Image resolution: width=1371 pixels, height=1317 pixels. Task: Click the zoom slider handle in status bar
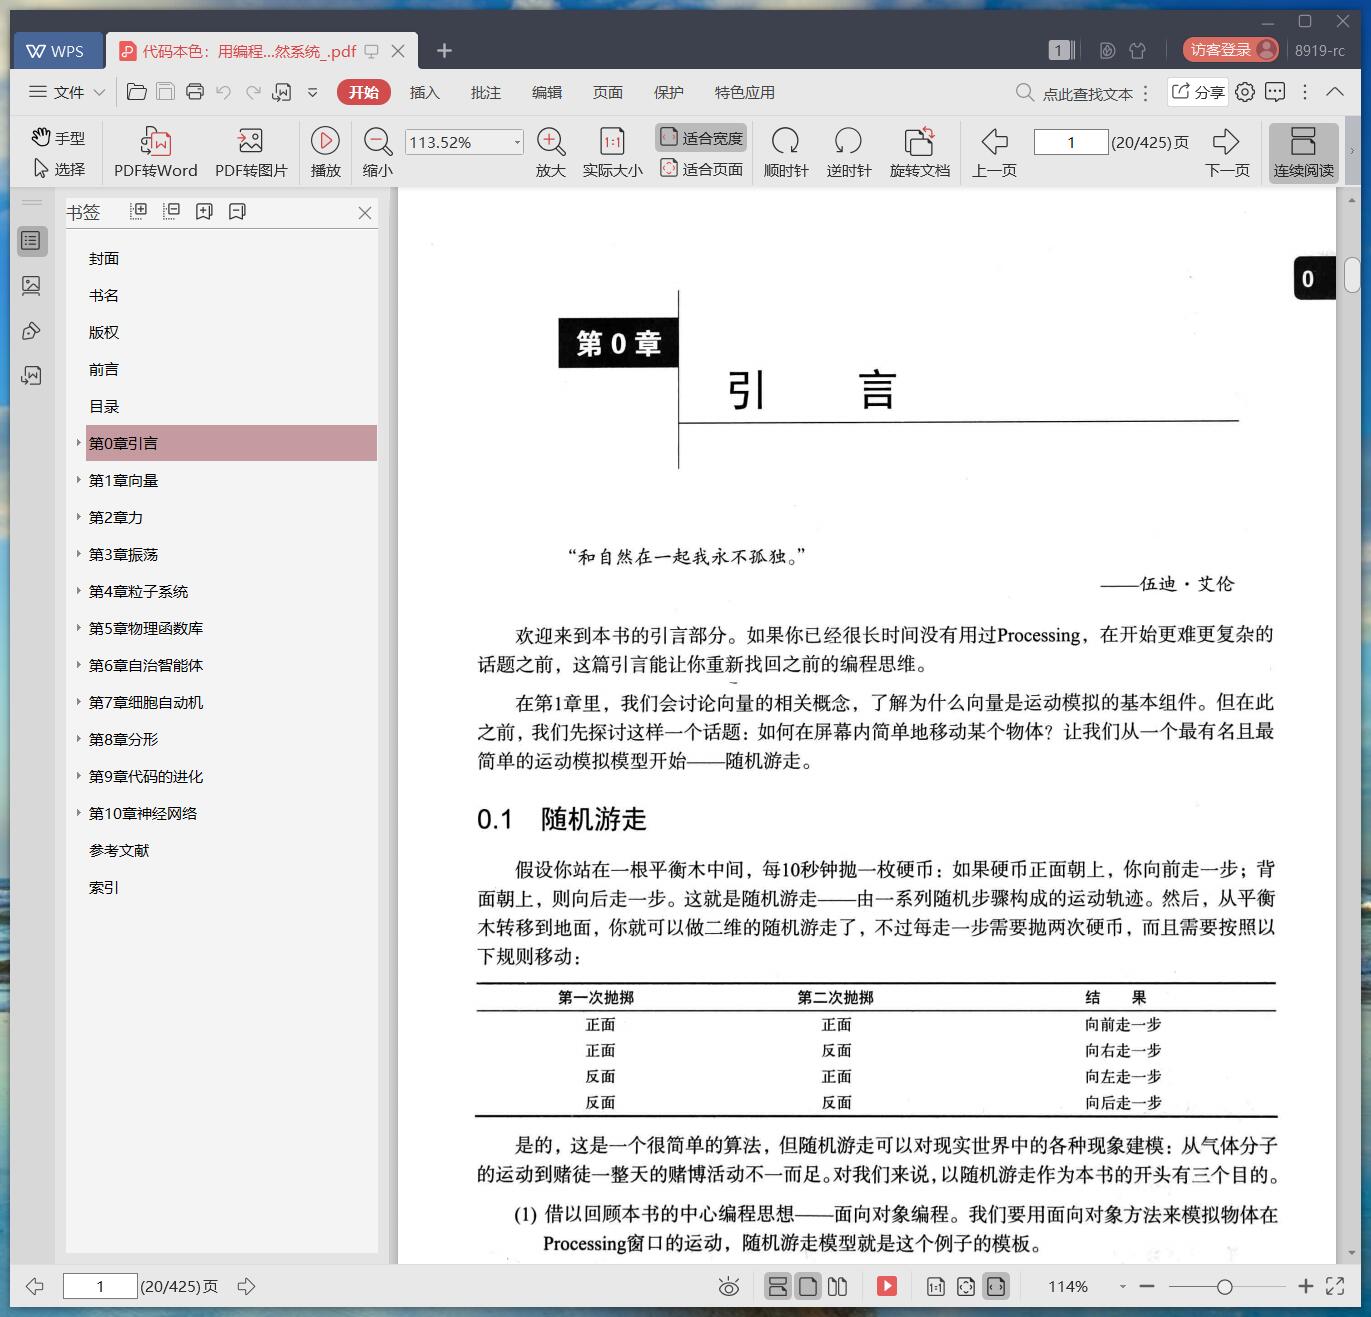point(1224,1287)
